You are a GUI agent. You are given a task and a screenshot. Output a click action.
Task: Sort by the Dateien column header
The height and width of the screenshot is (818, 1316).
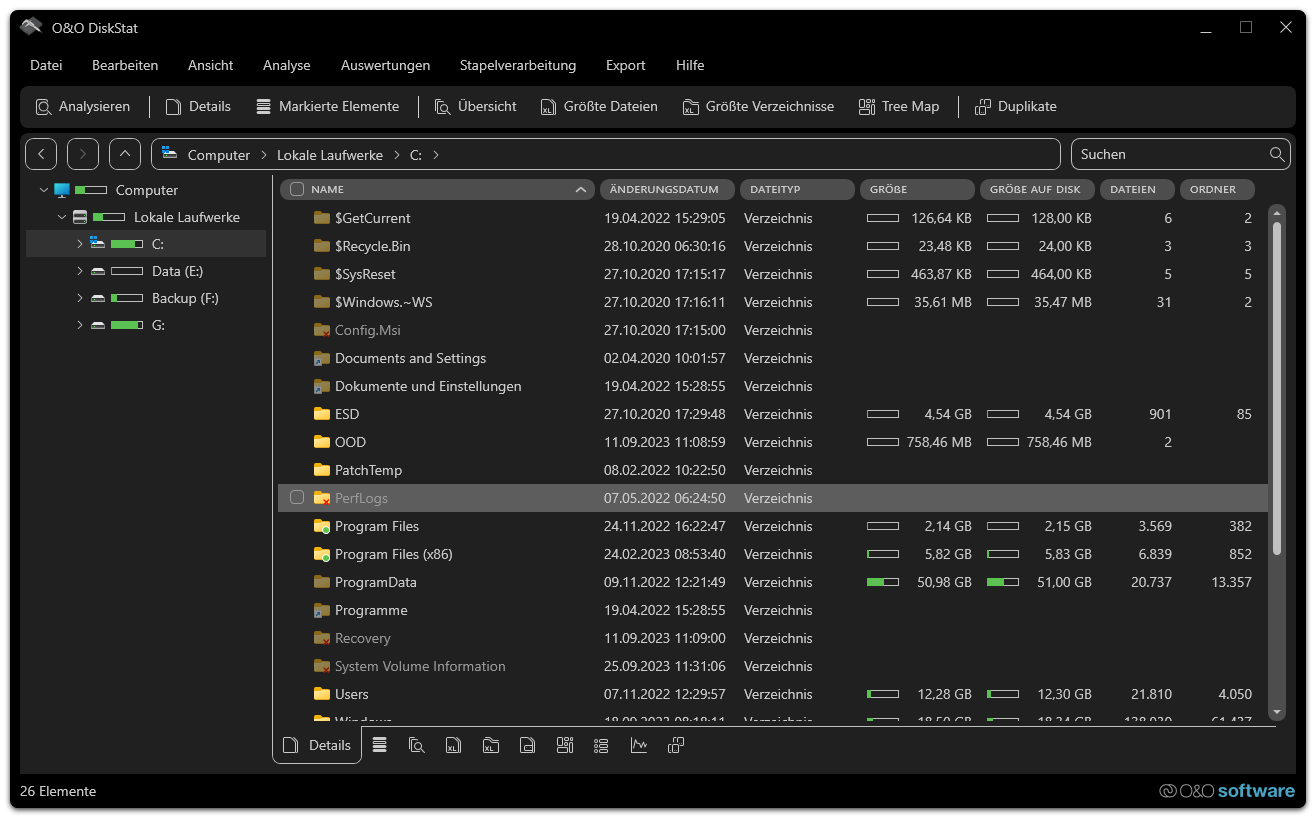(1137, 189)
